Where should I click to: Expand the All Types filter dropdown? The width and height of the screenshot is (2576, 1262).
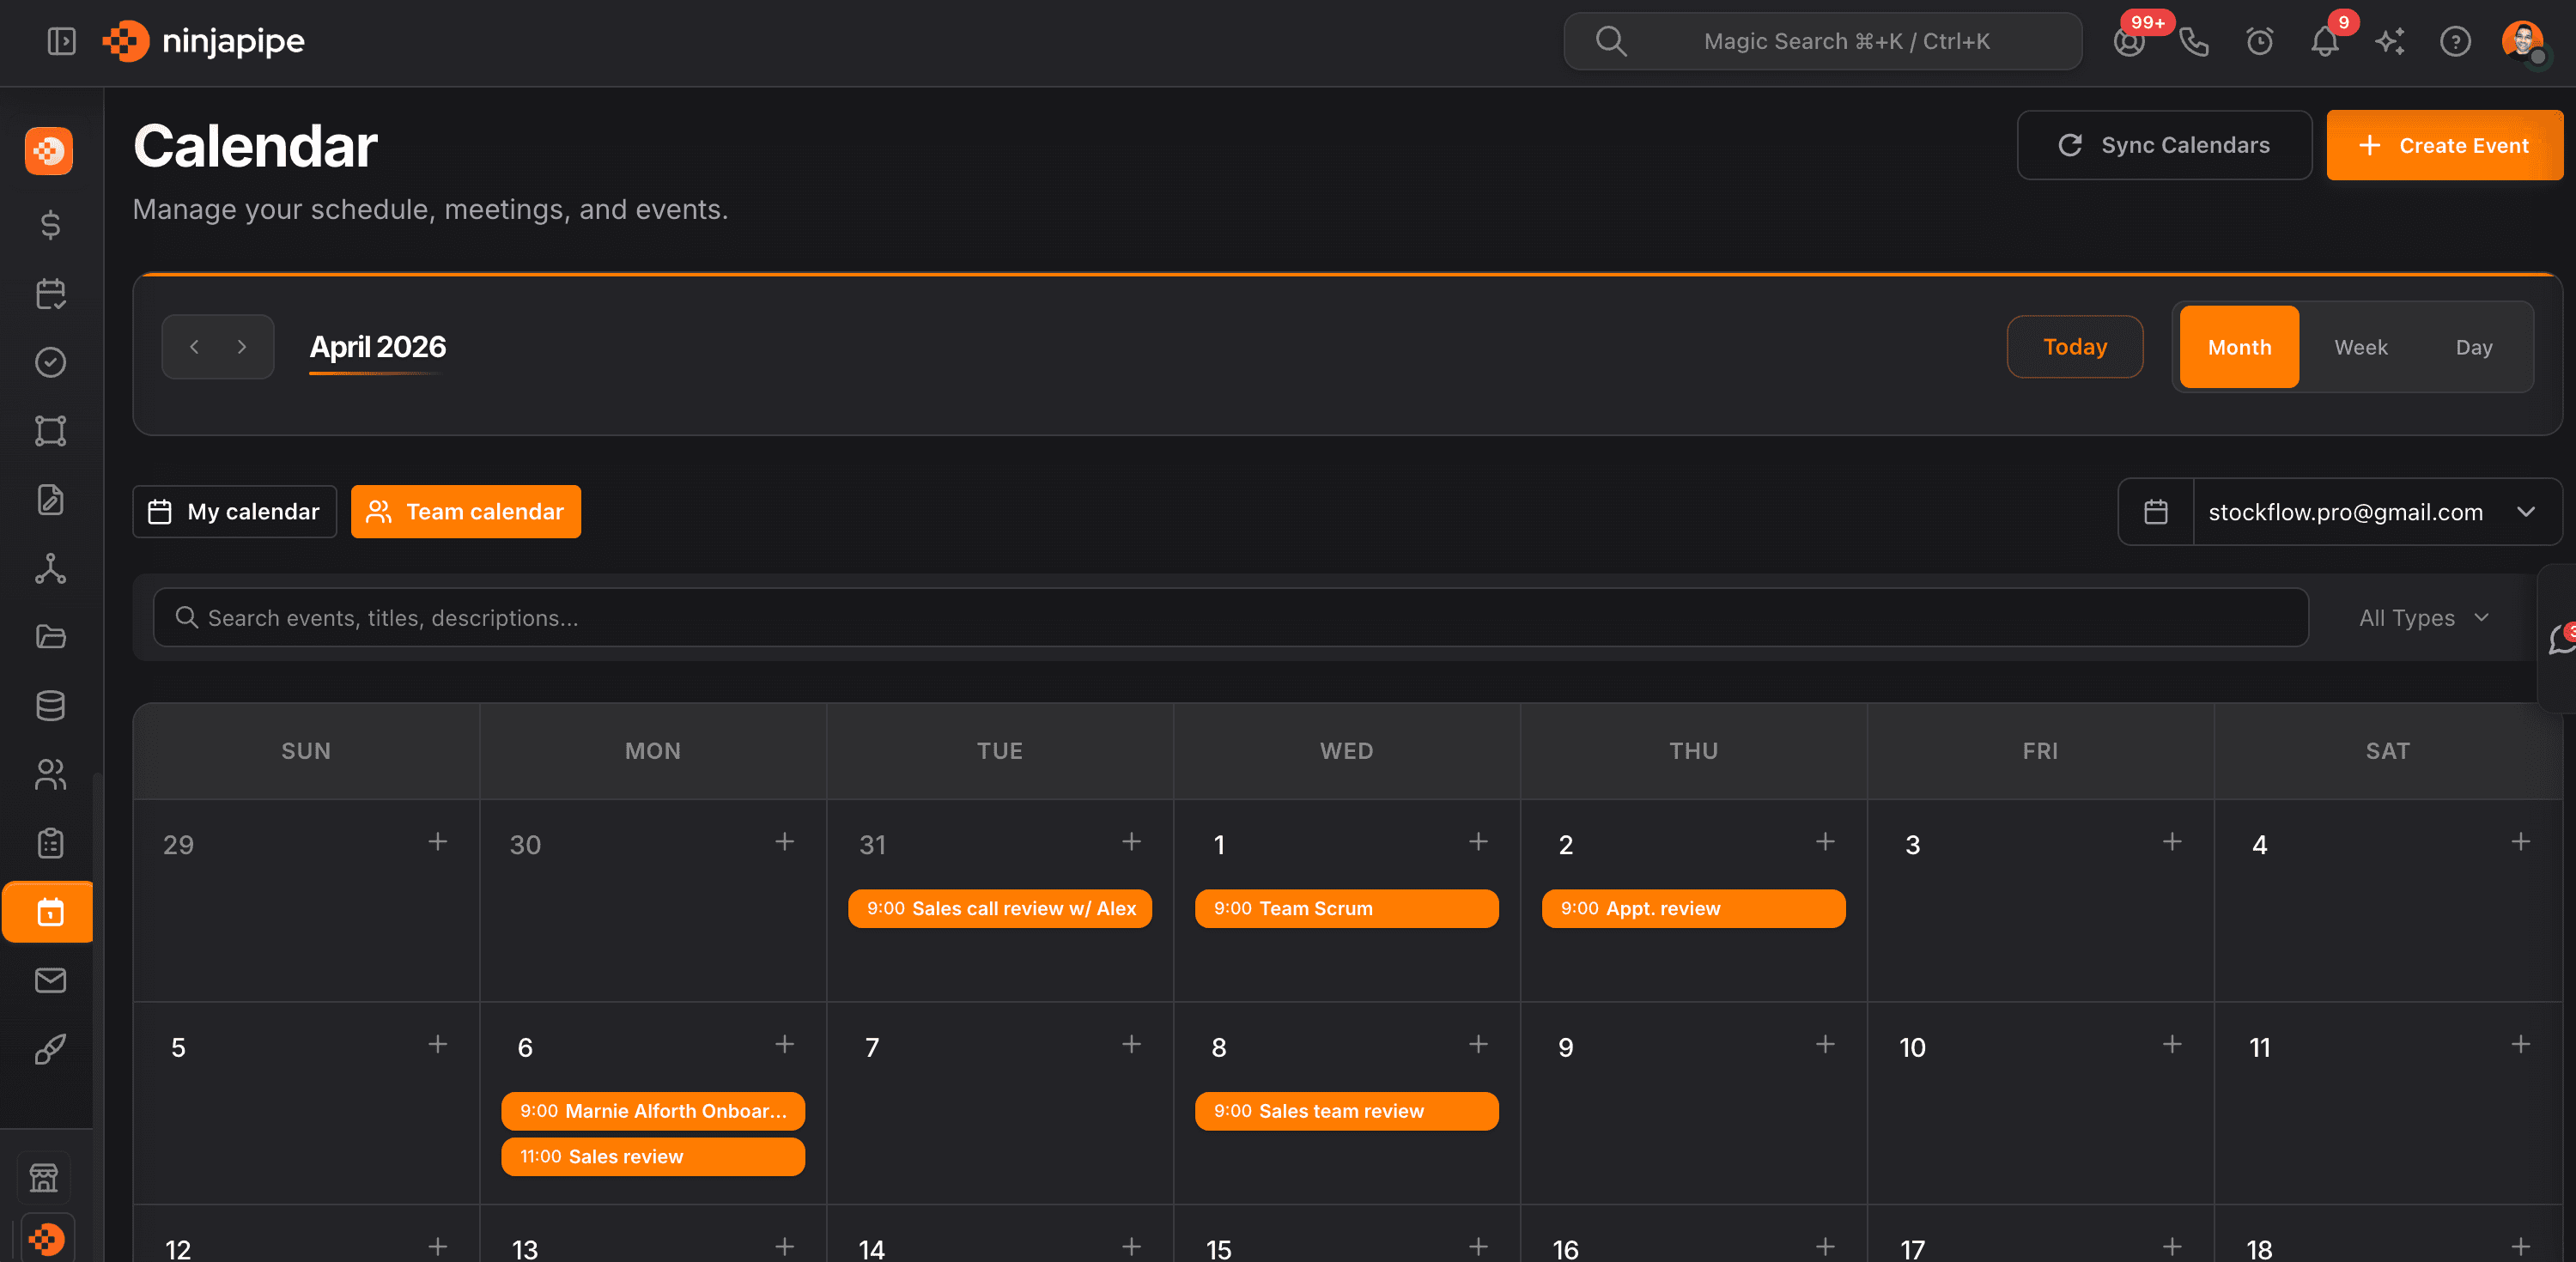coord(2423,618)
